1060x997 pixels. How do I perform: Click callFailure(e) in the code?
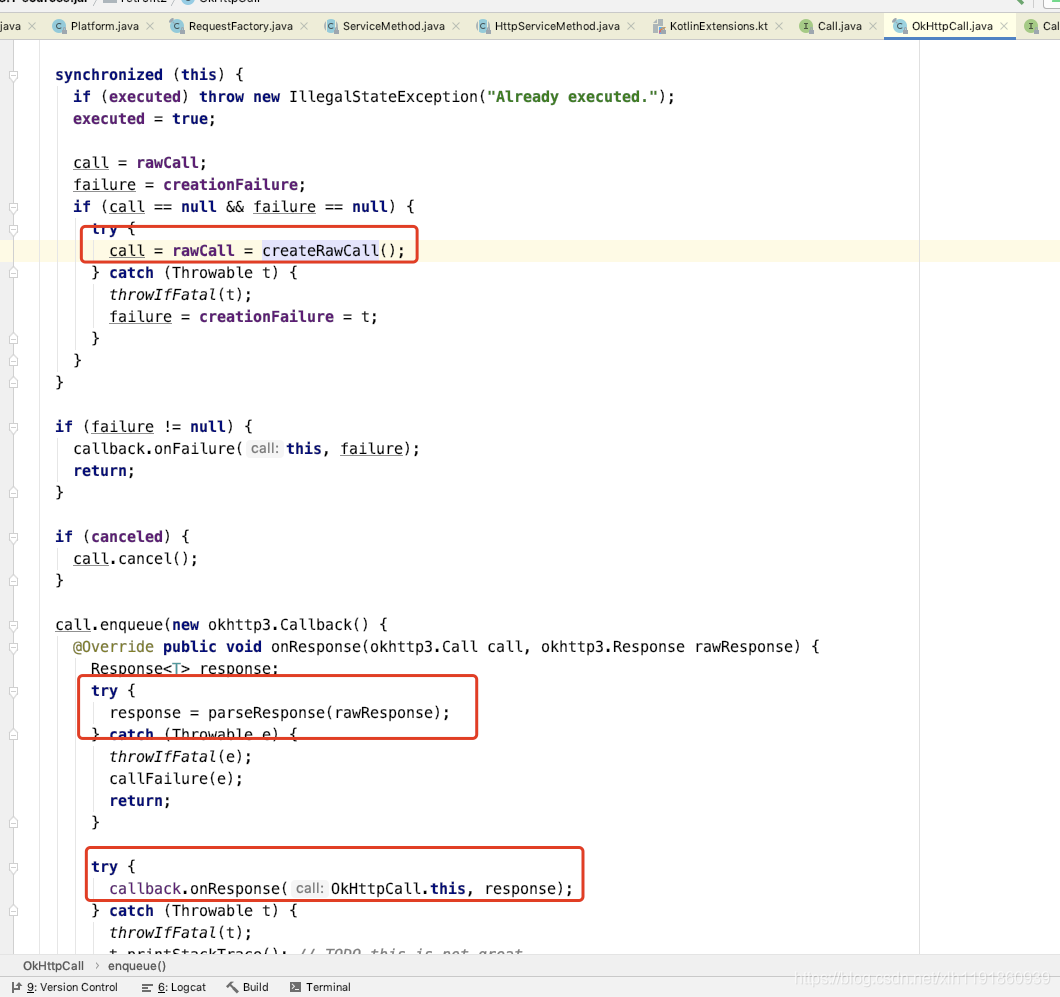point(176,779)
